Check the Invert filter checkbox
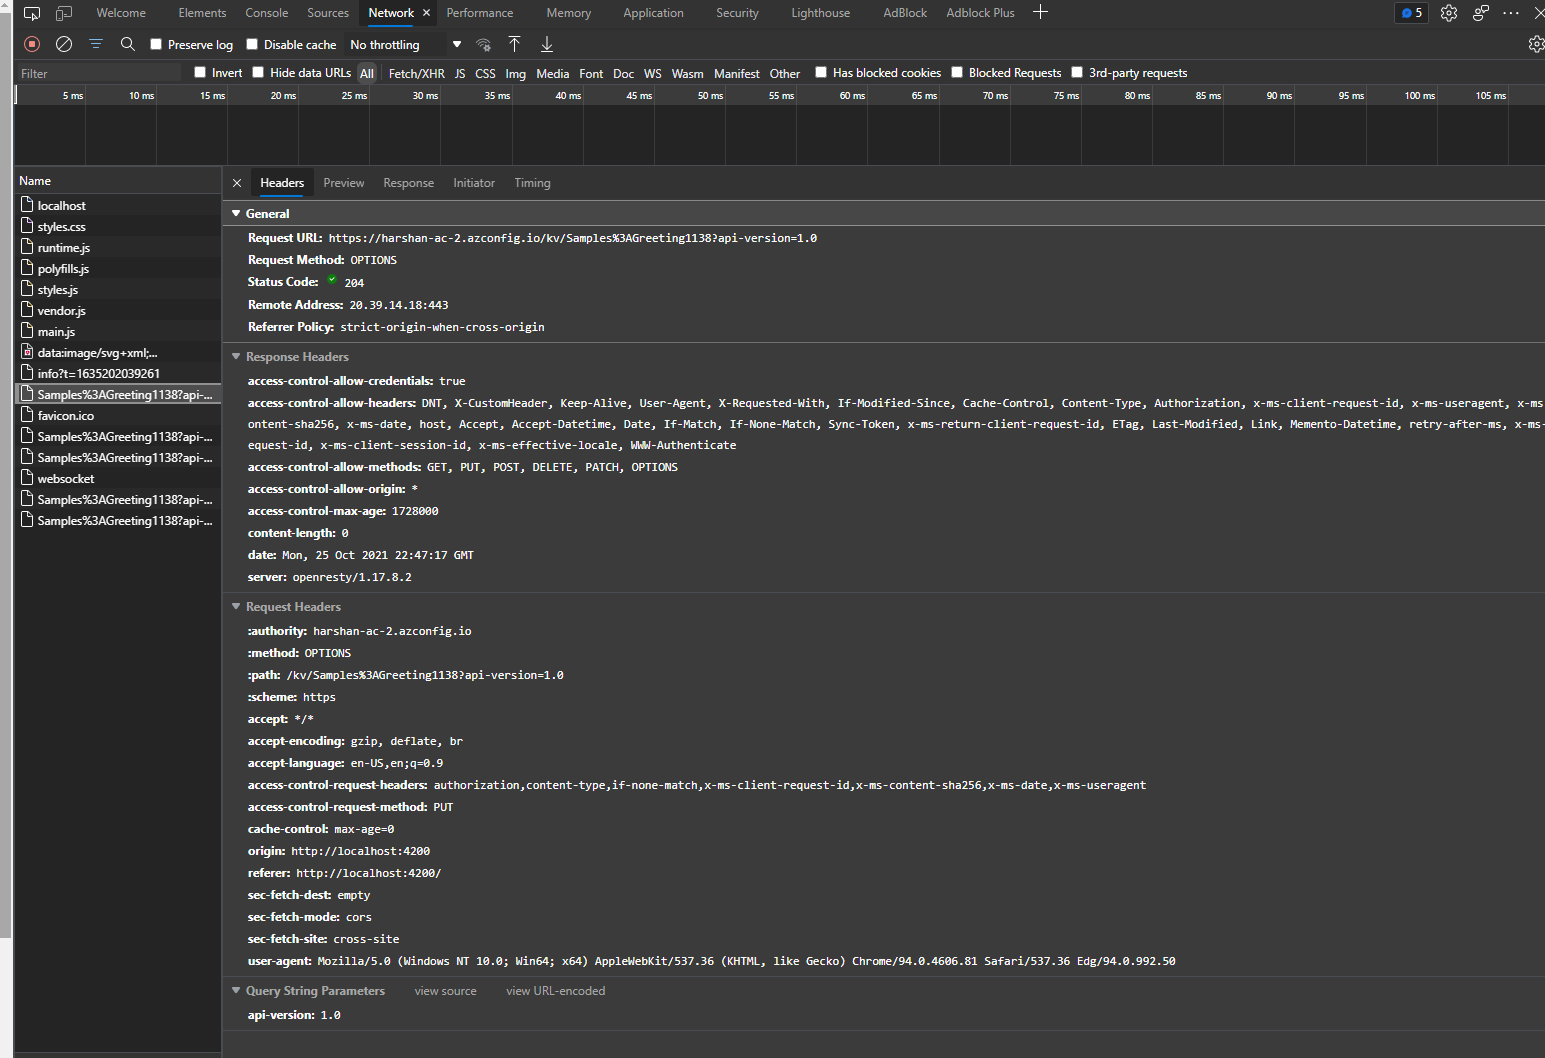This screenshot has width=1545, height=1058. point(200,72)
